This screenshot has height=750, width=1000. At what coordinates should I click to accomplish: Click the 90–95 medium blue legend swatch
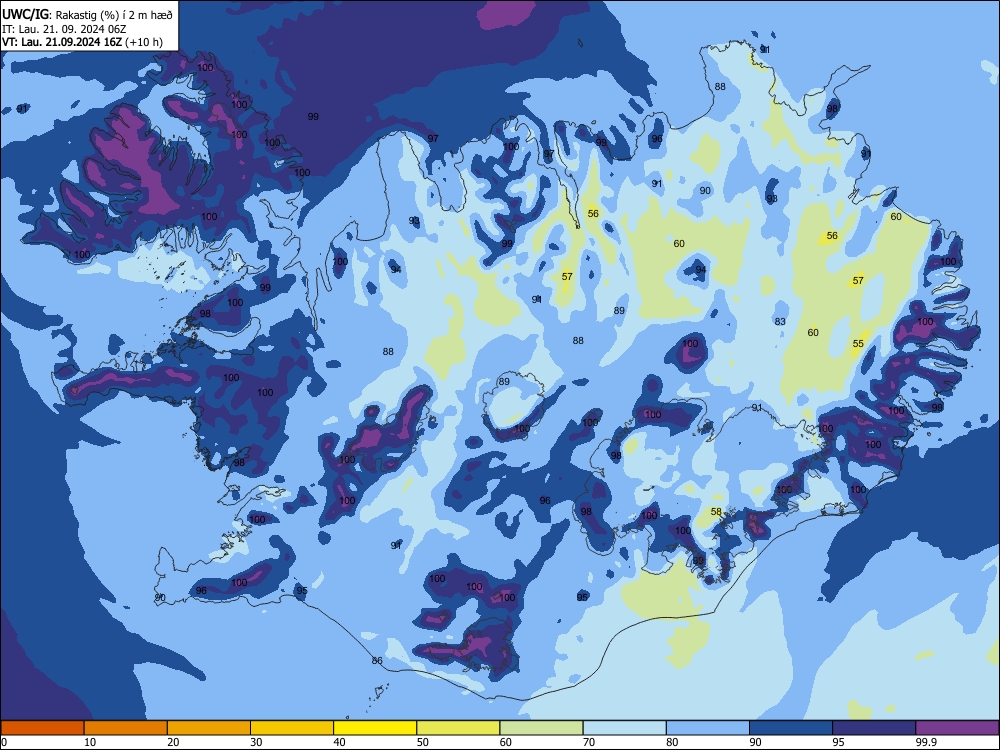pos(791,728)
